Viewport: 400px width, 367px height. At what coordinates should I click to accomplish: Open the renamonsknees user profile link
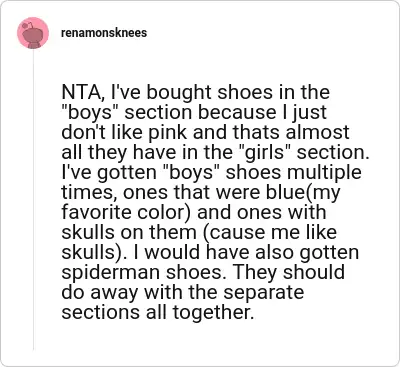coord(104,33)
